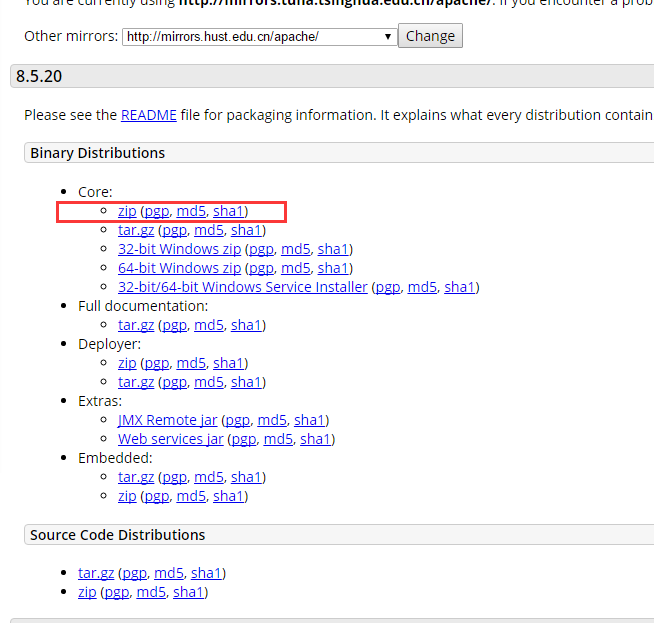The height and width of the screenshot is (624, 655).
Task: Open sha1 link for Embedded tar.gz
Action: 246,477
